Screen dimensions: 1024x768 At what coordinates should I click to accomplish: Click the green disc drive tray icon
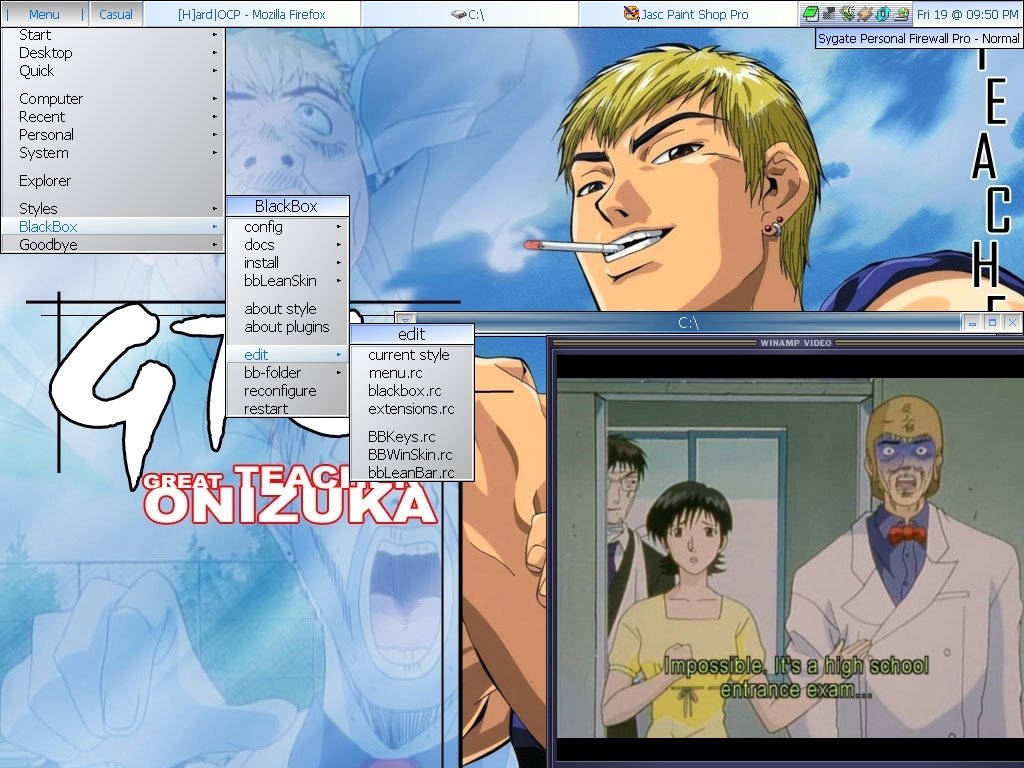coord(902,14)
